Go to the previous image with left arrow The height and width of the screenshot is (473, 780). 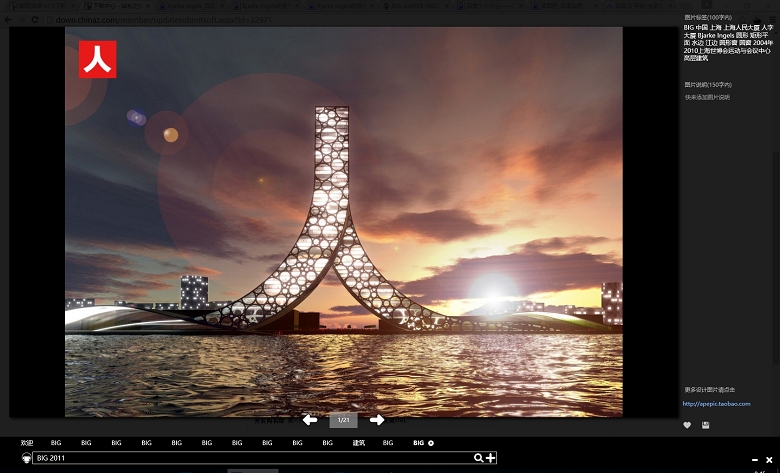(x=310, y=420)
